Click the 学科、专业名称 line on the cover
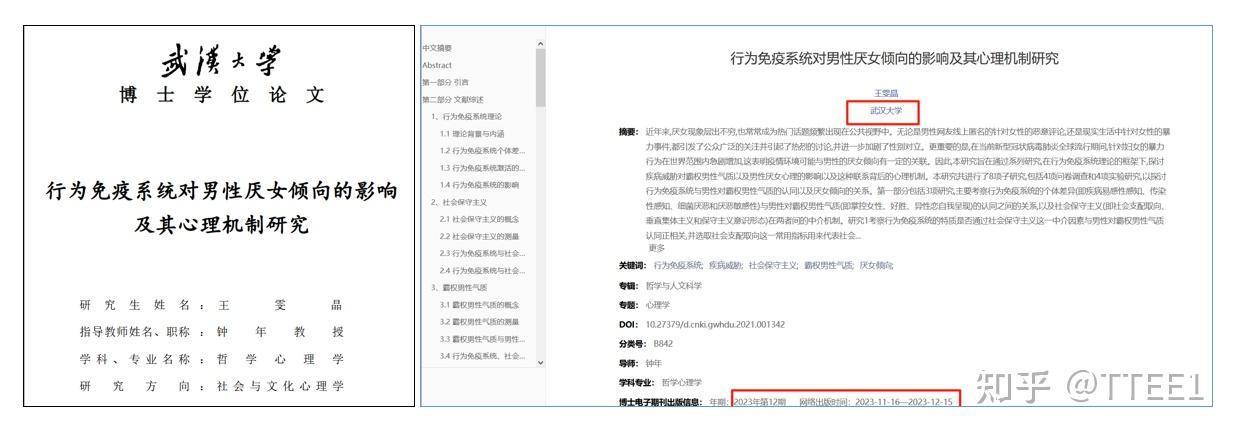Screen dimensions: 1236x435 (x=212, y=359)
